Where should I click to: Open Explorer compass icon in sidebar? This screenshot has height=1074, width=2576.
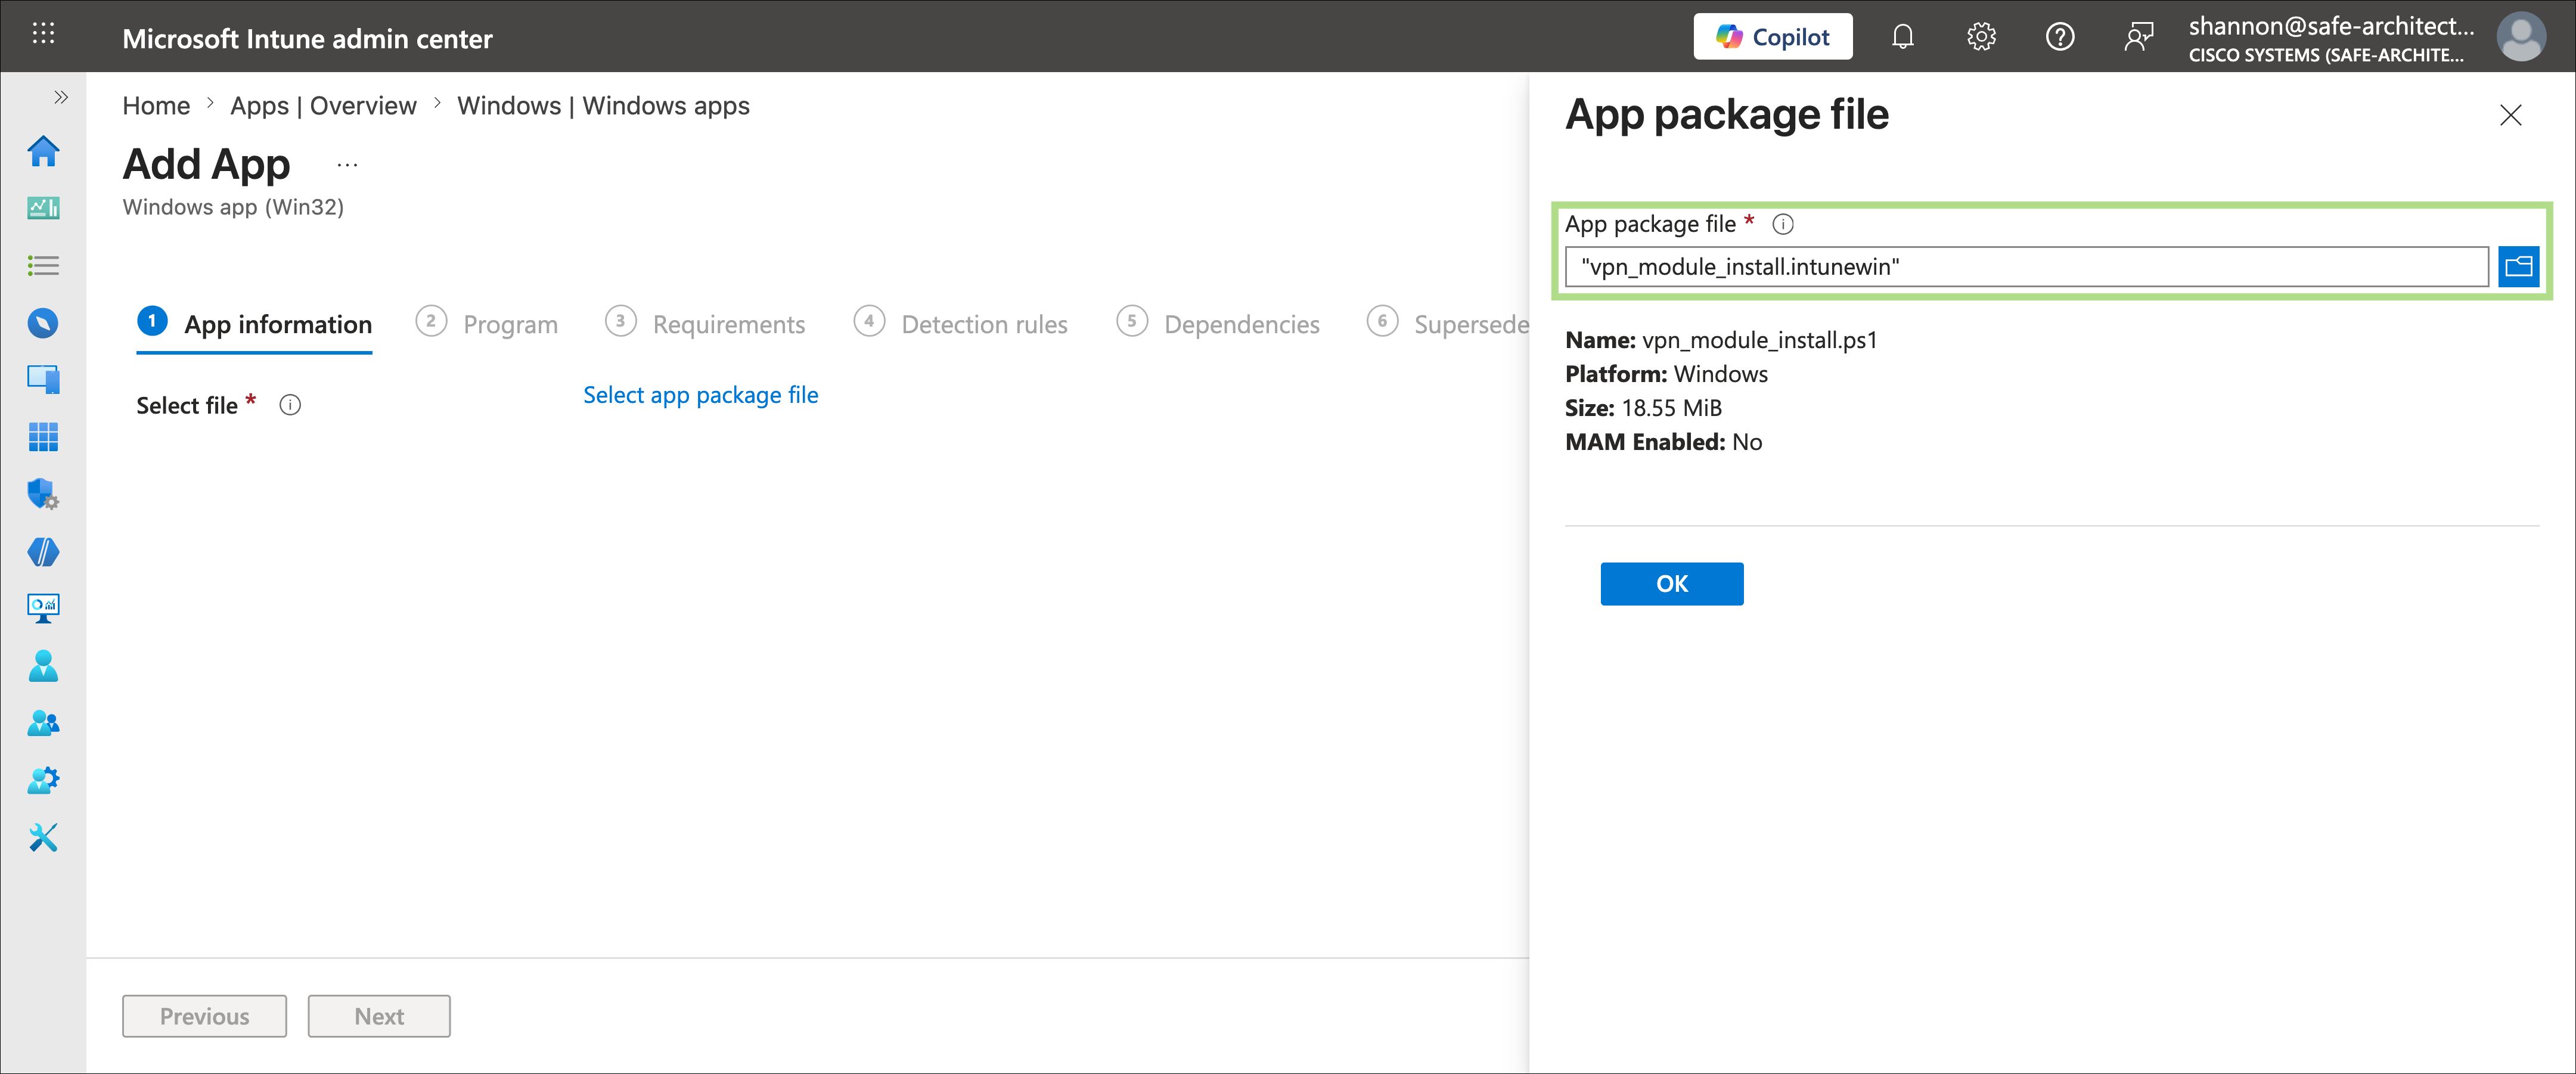pyautogui.click(x=43, y=323)
